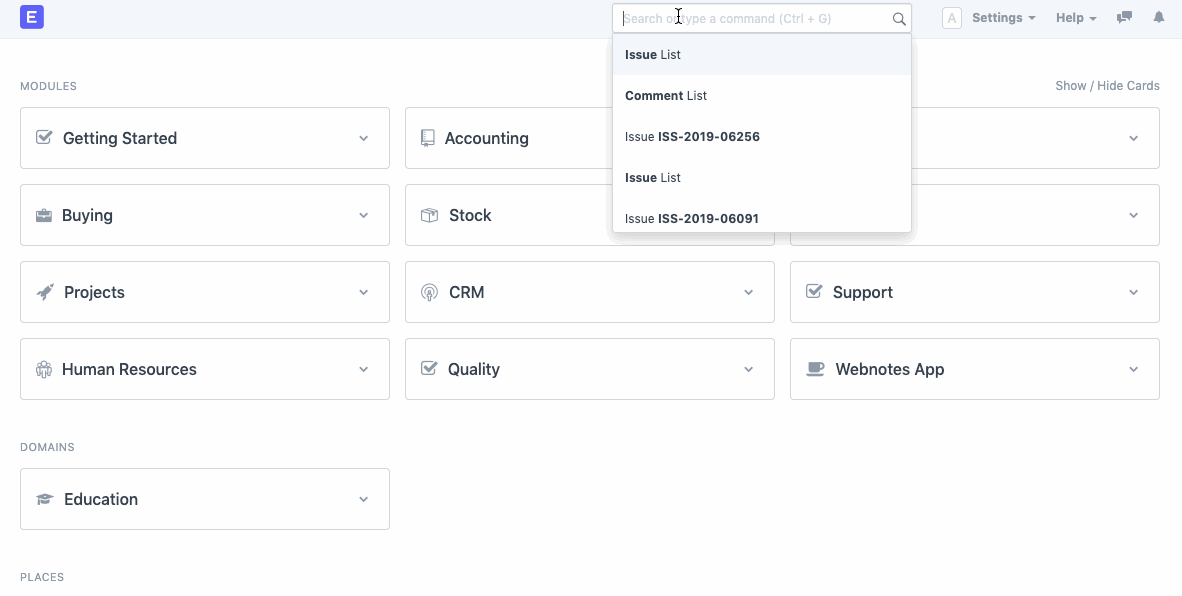Click the Projects rocket icon

(45, 292)
